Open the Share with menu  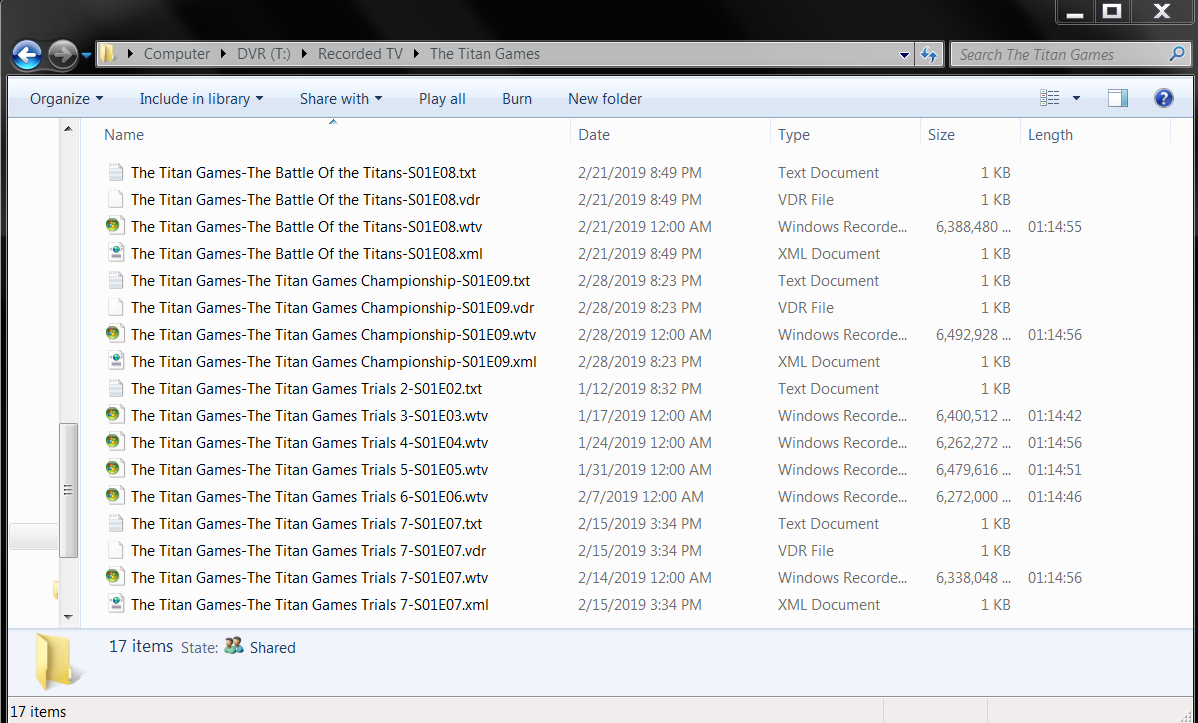(340, 98)
